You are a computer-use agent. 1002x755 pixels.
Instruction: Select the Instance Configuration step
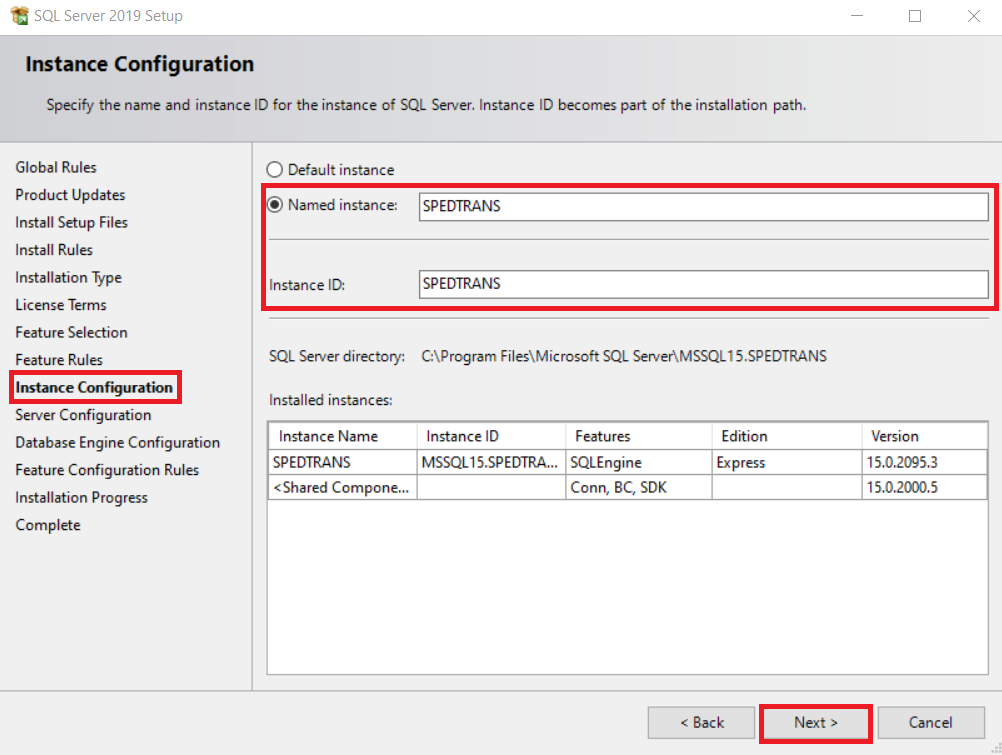[94, 387]
